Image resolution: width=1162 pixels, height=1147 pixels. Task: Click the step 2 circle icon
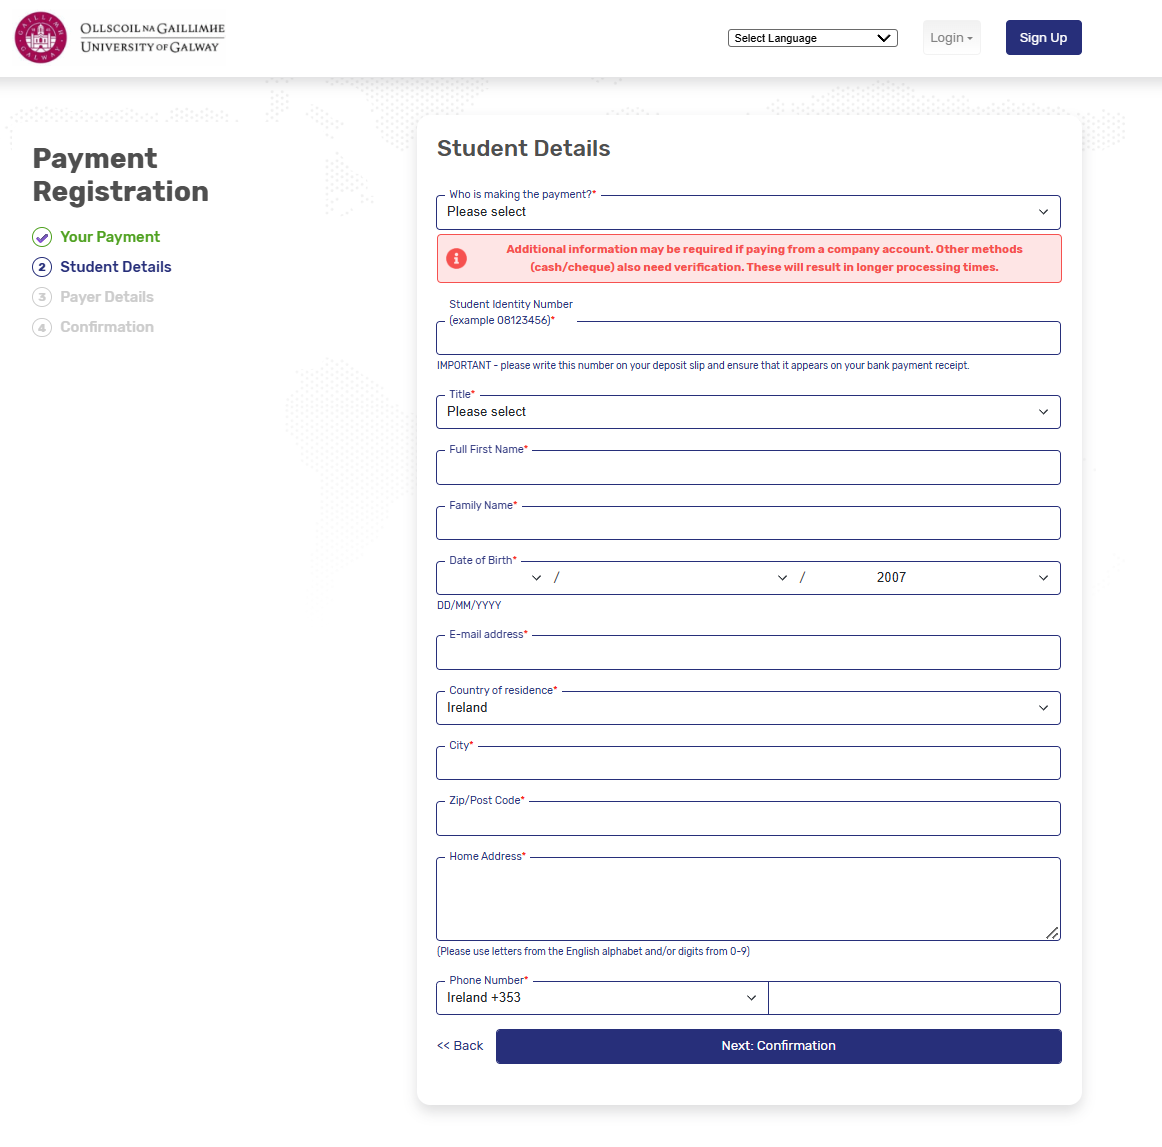point(42,267)
